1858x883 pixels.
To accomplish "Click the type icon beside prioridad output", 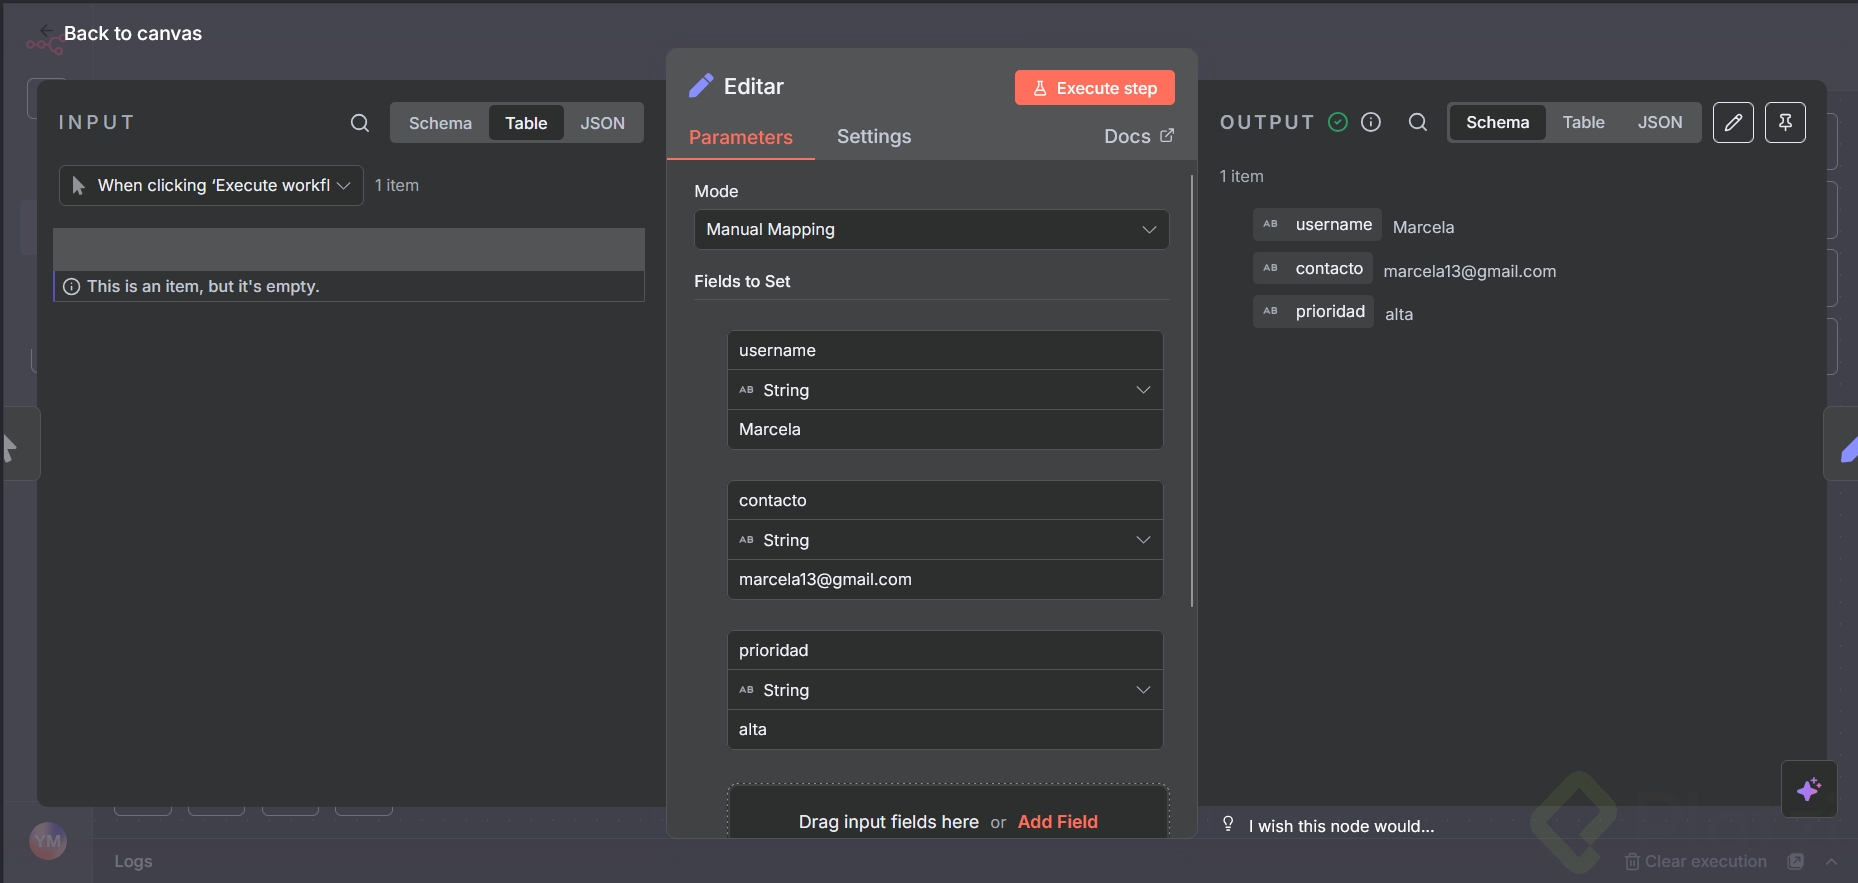I will [x=1270, y=311].
